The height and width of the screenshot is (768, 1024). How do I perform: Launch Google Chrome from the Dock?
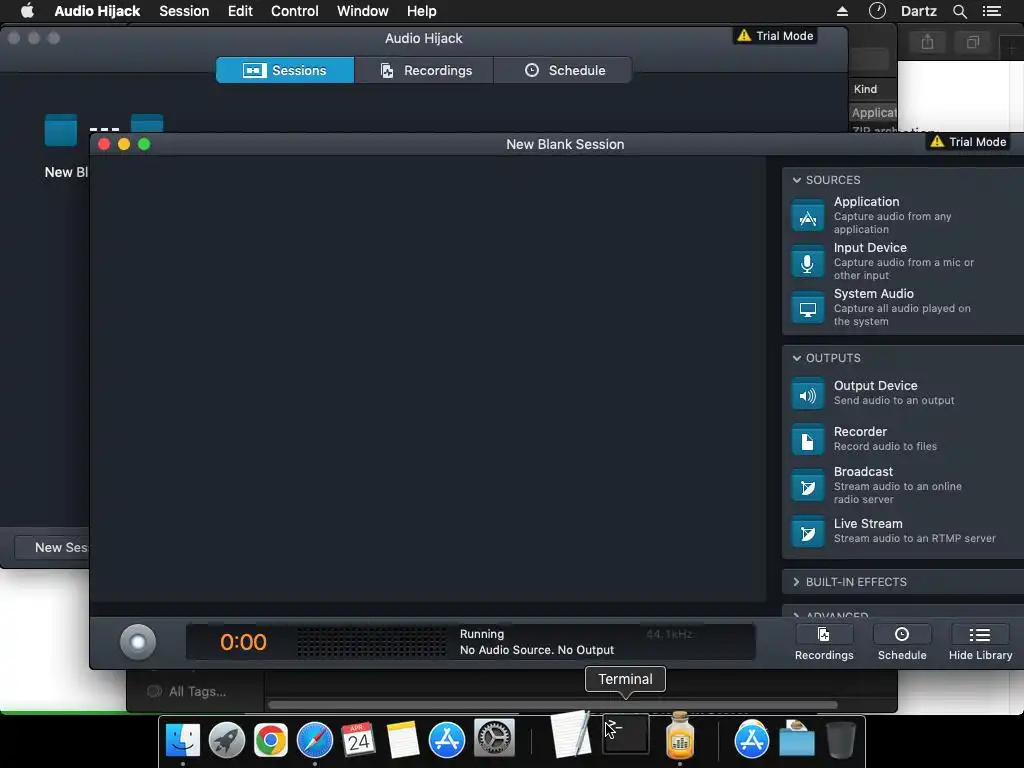(x=270, y=740)
